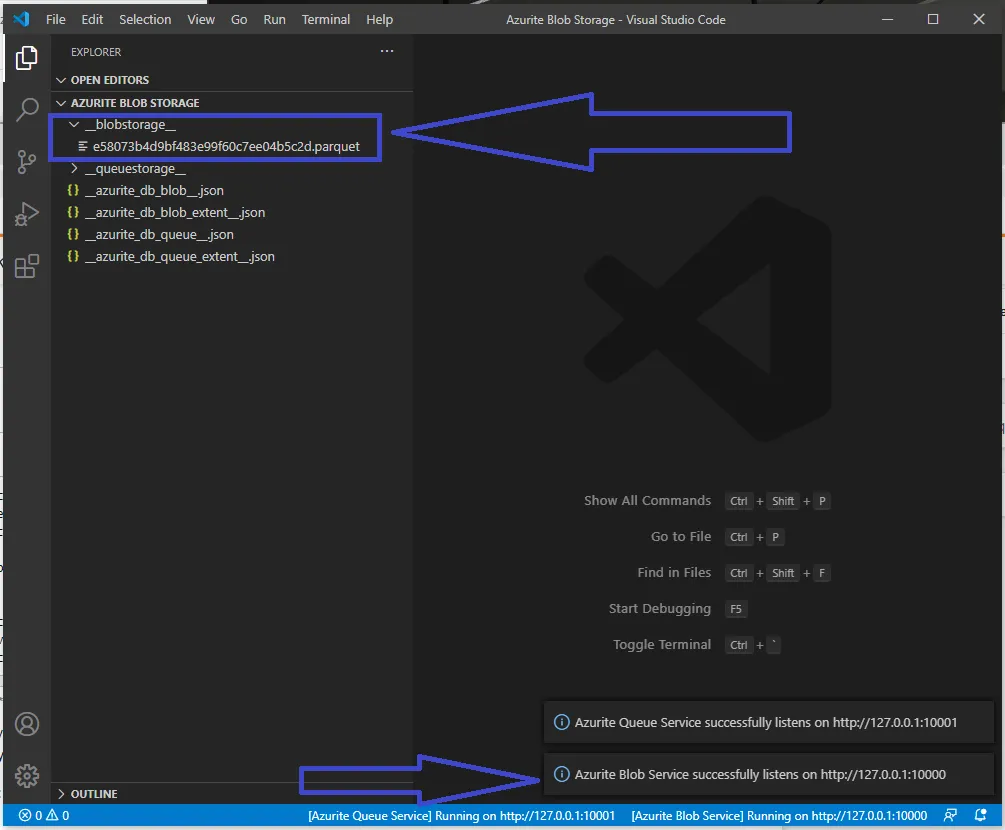Close the Visual Studio Code window
This screenshot has width=1005, height=830.
(x=979, y=19)
